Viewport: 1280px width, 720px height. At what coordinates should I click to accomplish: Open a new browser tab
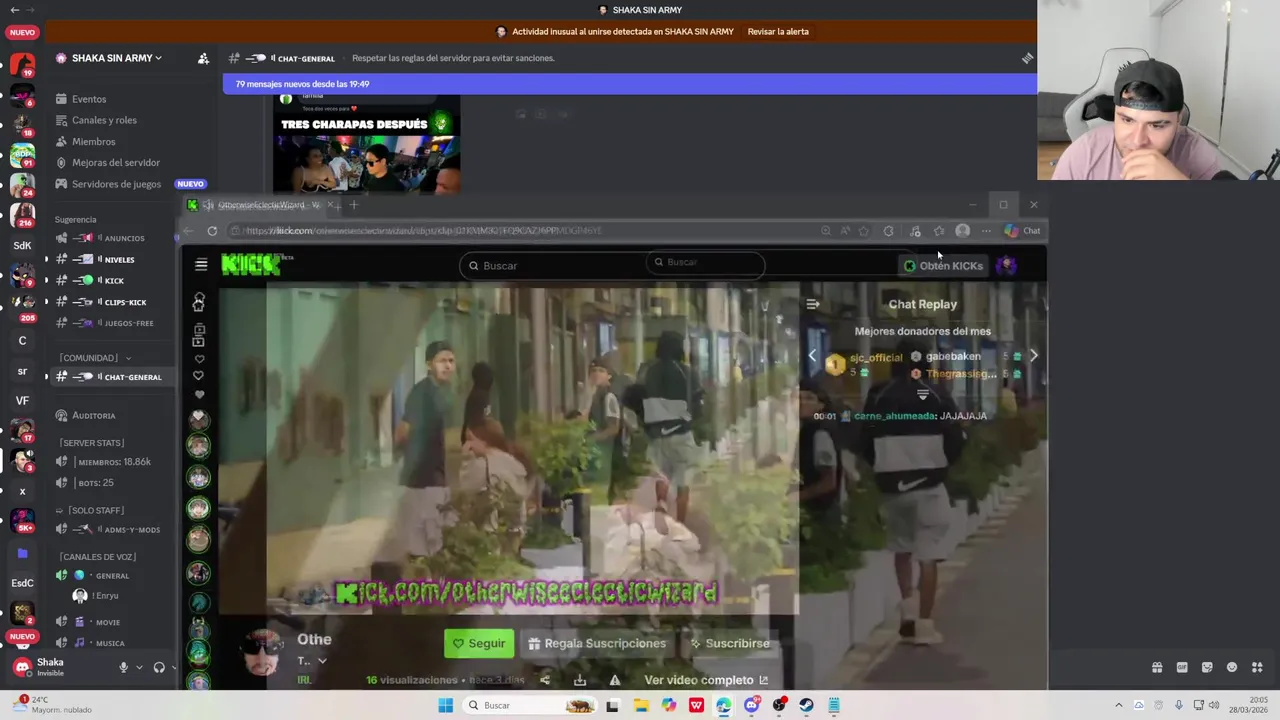[353, 205]
